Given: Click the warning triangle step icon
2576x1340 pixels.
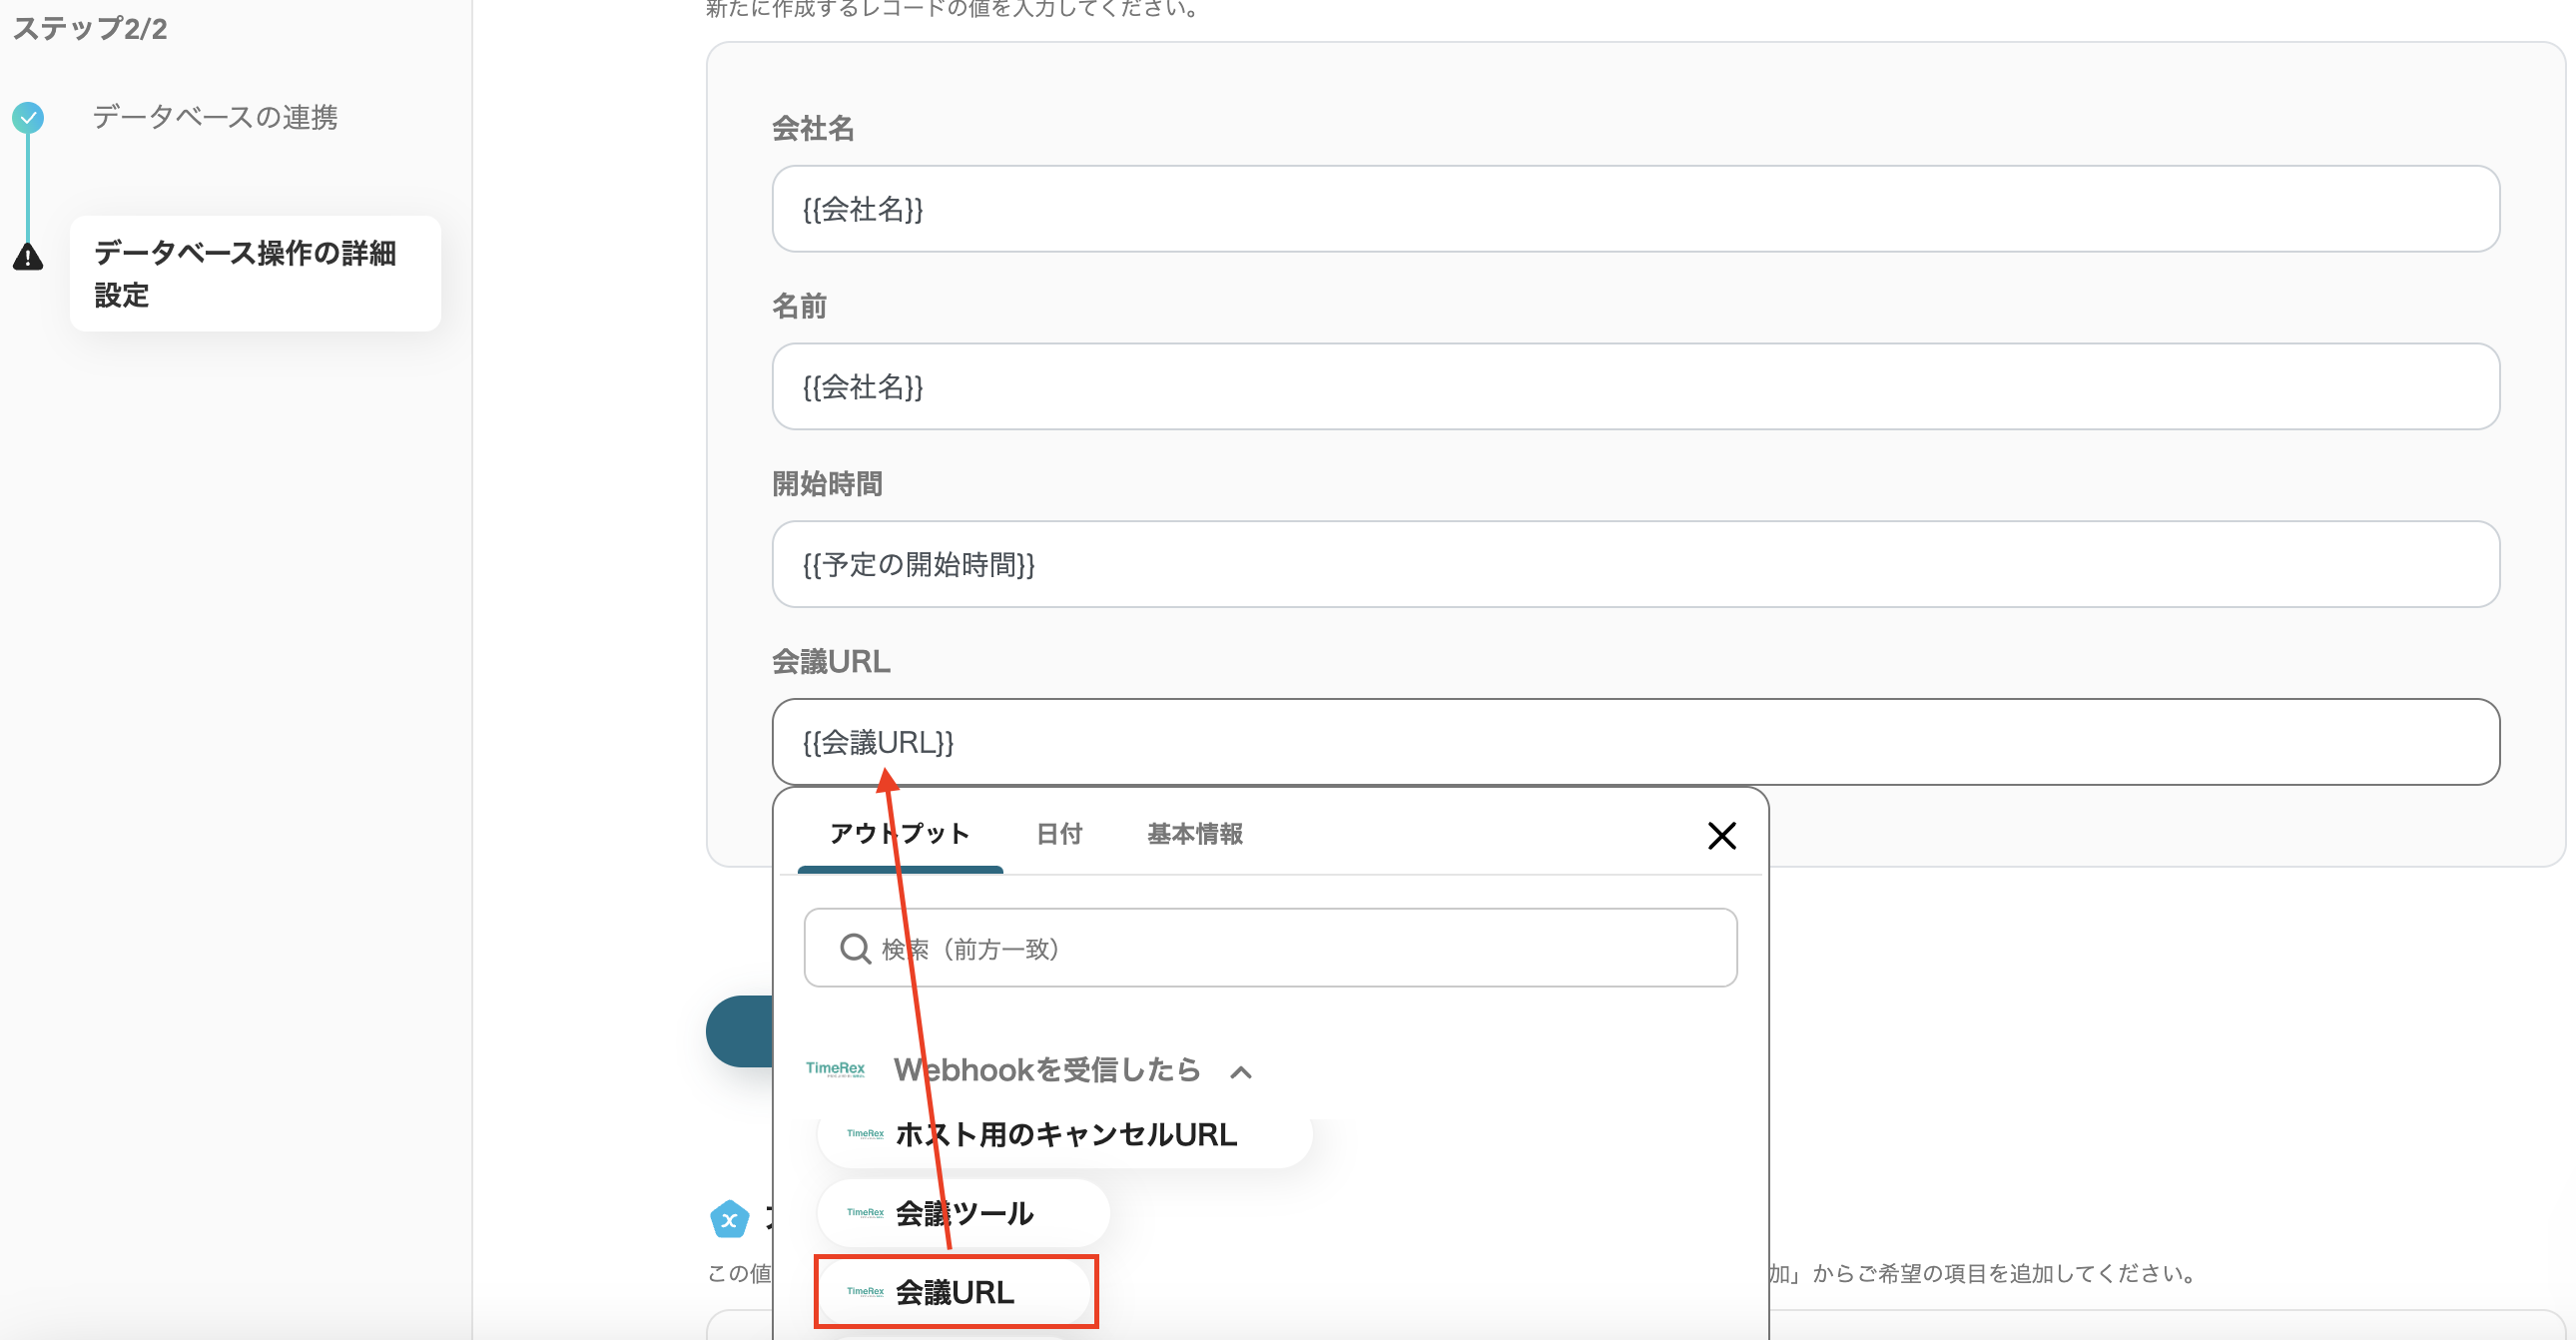Looking at the screenshot, I should (x=28, y=257).
